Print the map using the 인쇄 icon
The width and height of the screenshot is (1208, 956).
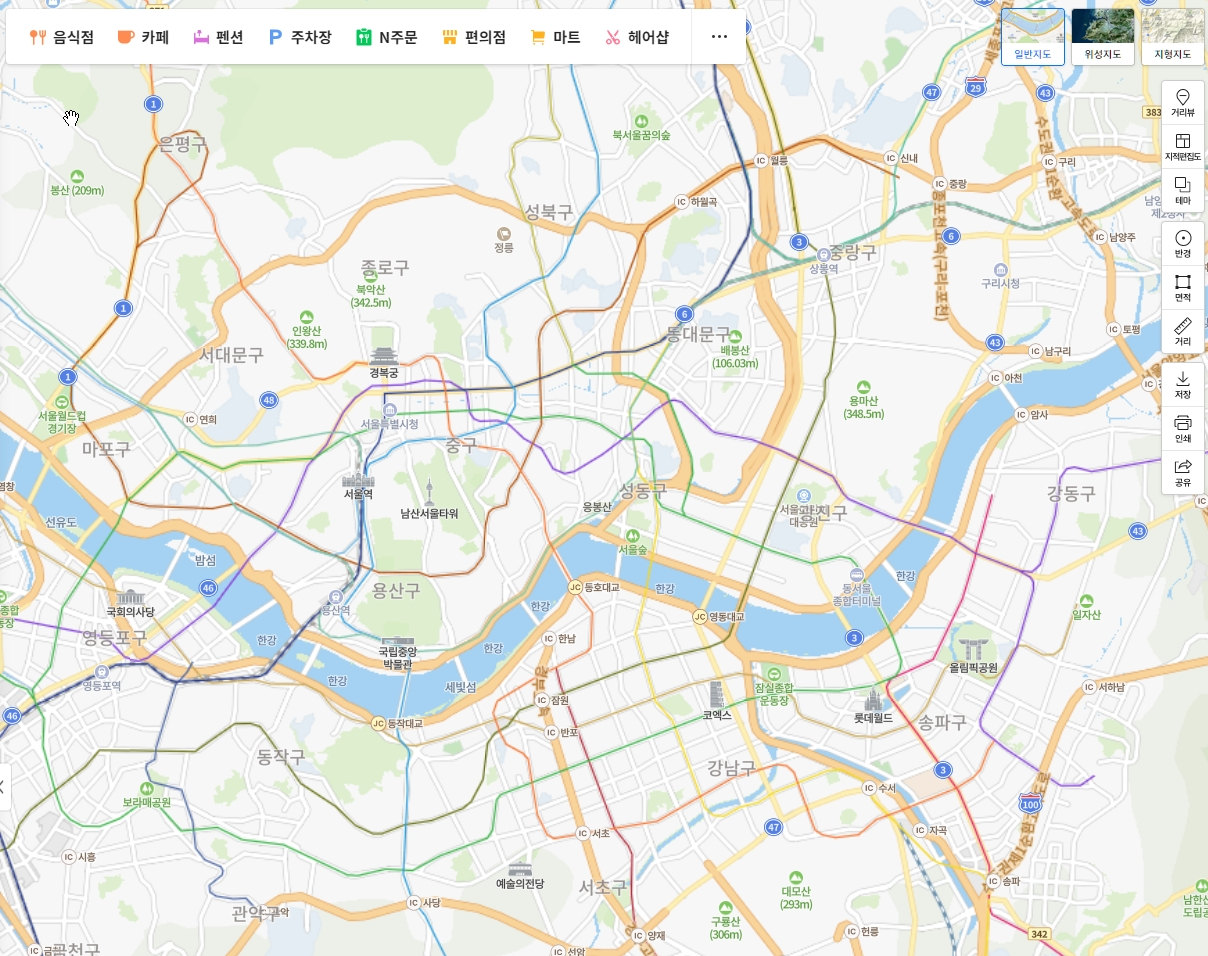(1183, 429)
